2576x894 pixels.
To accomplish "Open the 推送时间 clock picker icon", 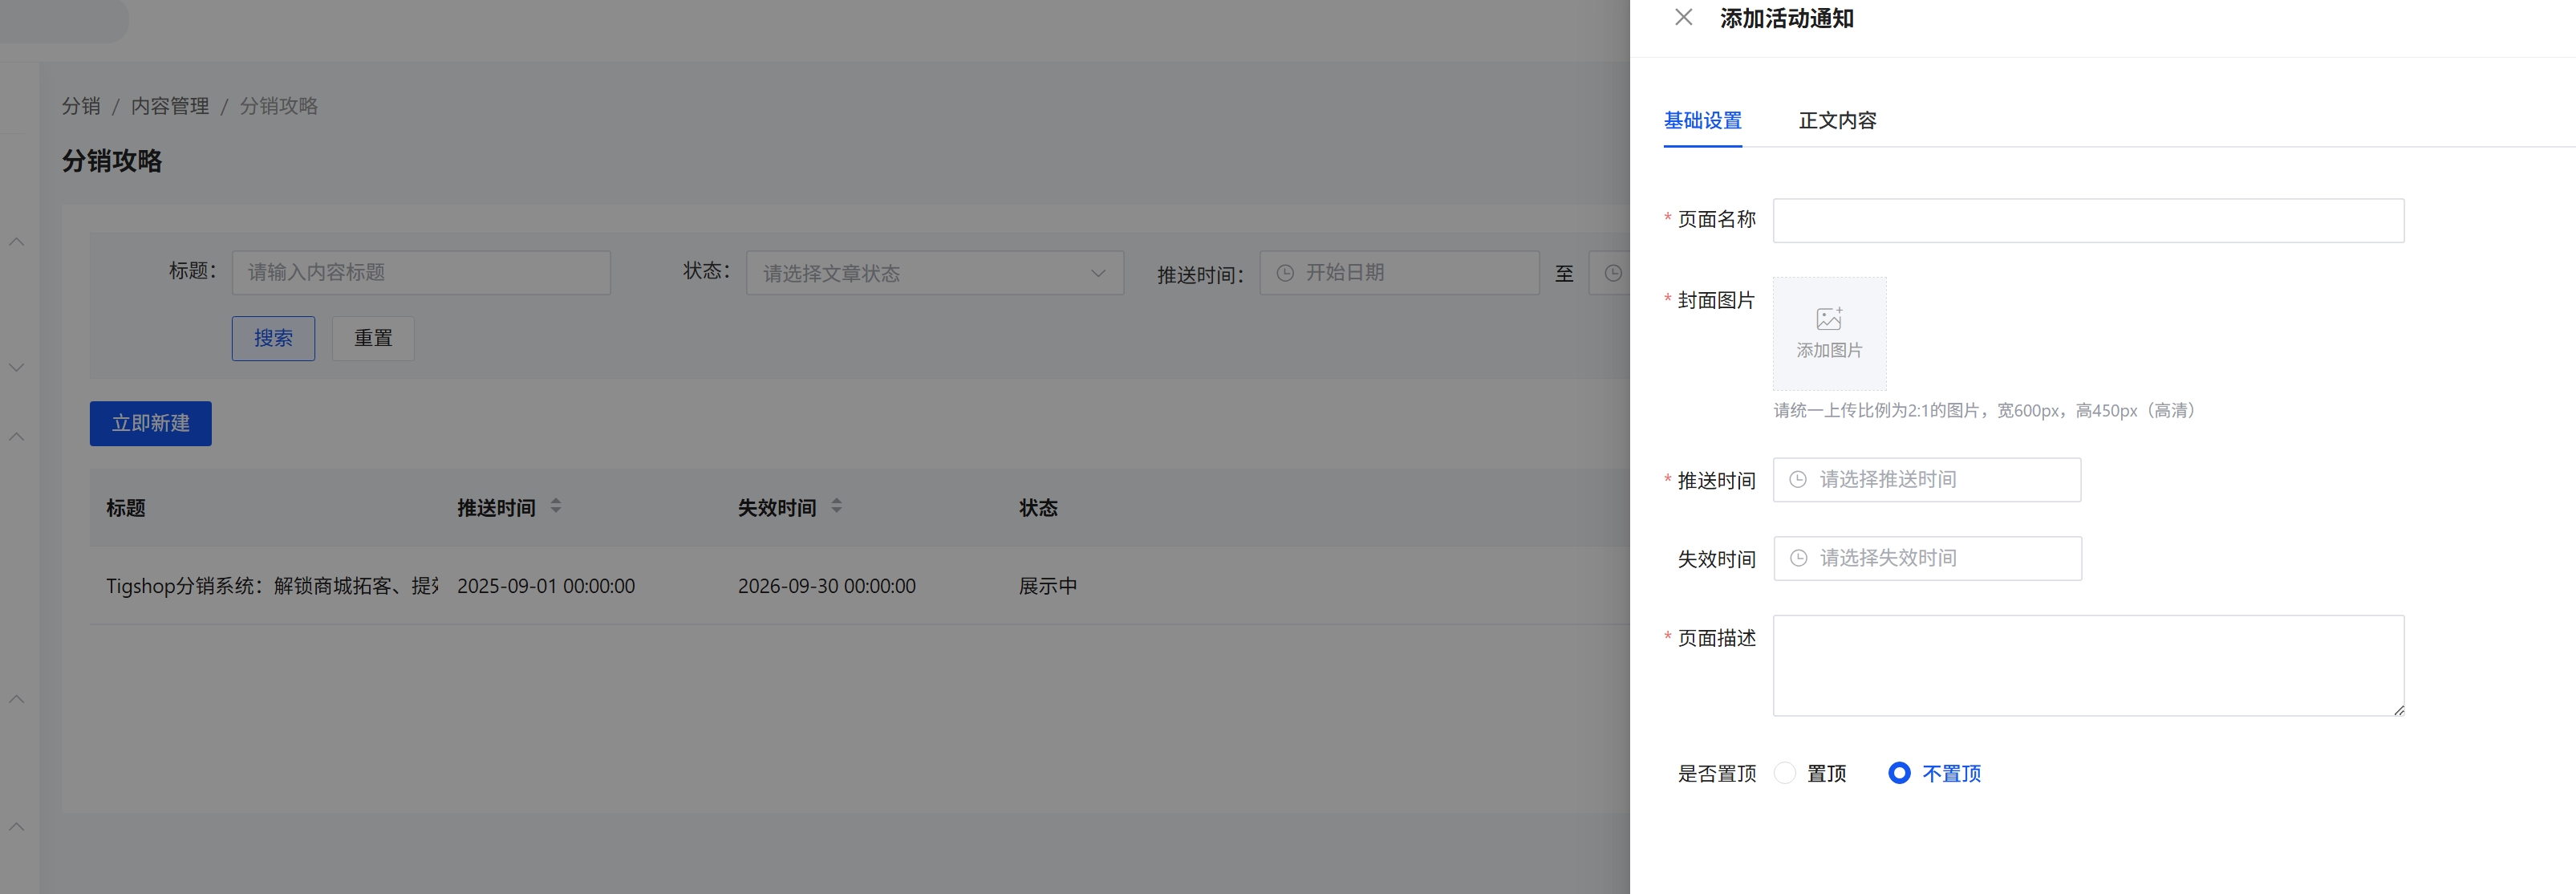I will click(x=1797, y=479).
